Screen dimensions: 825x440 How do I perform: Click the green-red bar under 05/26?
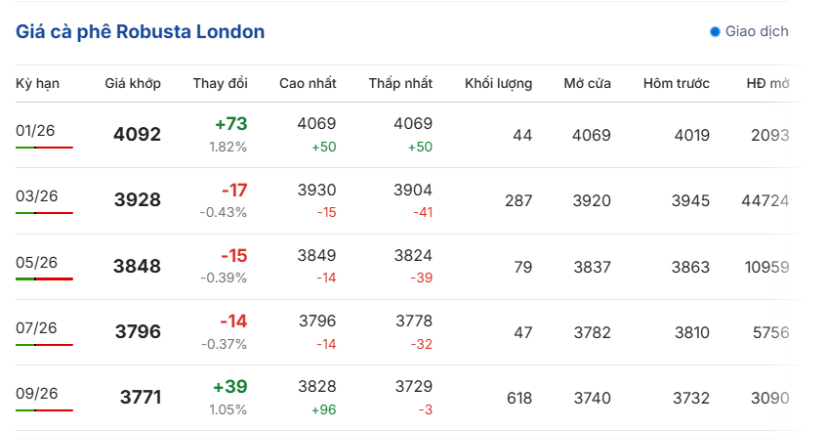click(44, 278)
